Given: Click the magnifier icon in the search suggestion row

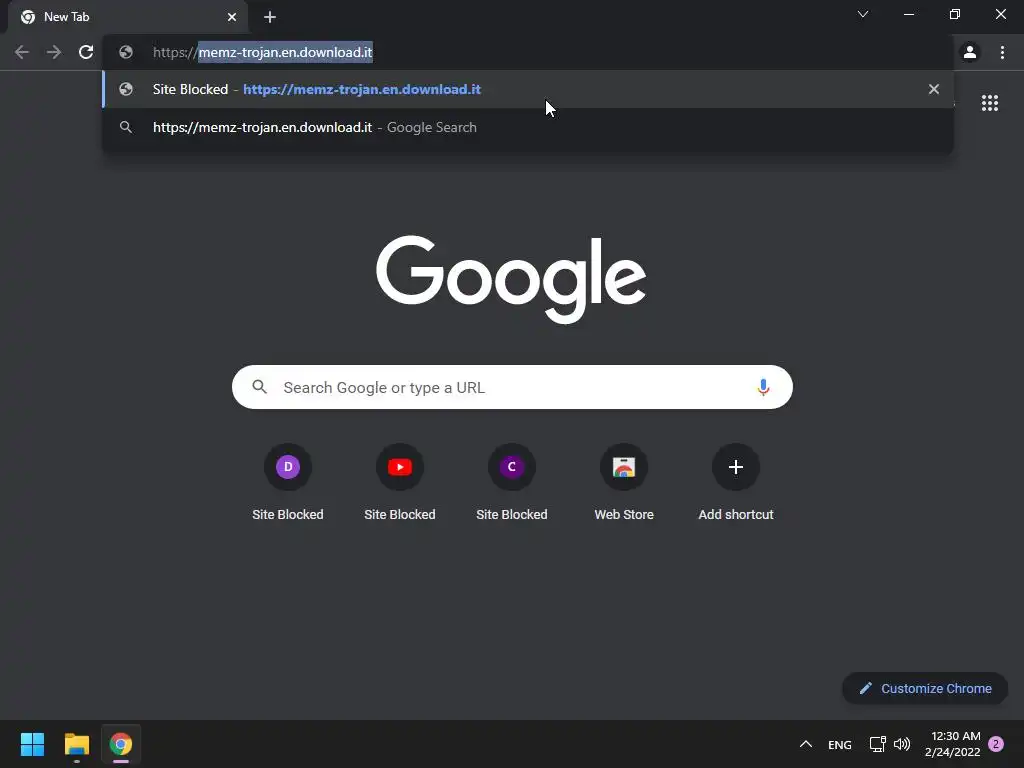Looking at the screenshot, I should (126, 127).
